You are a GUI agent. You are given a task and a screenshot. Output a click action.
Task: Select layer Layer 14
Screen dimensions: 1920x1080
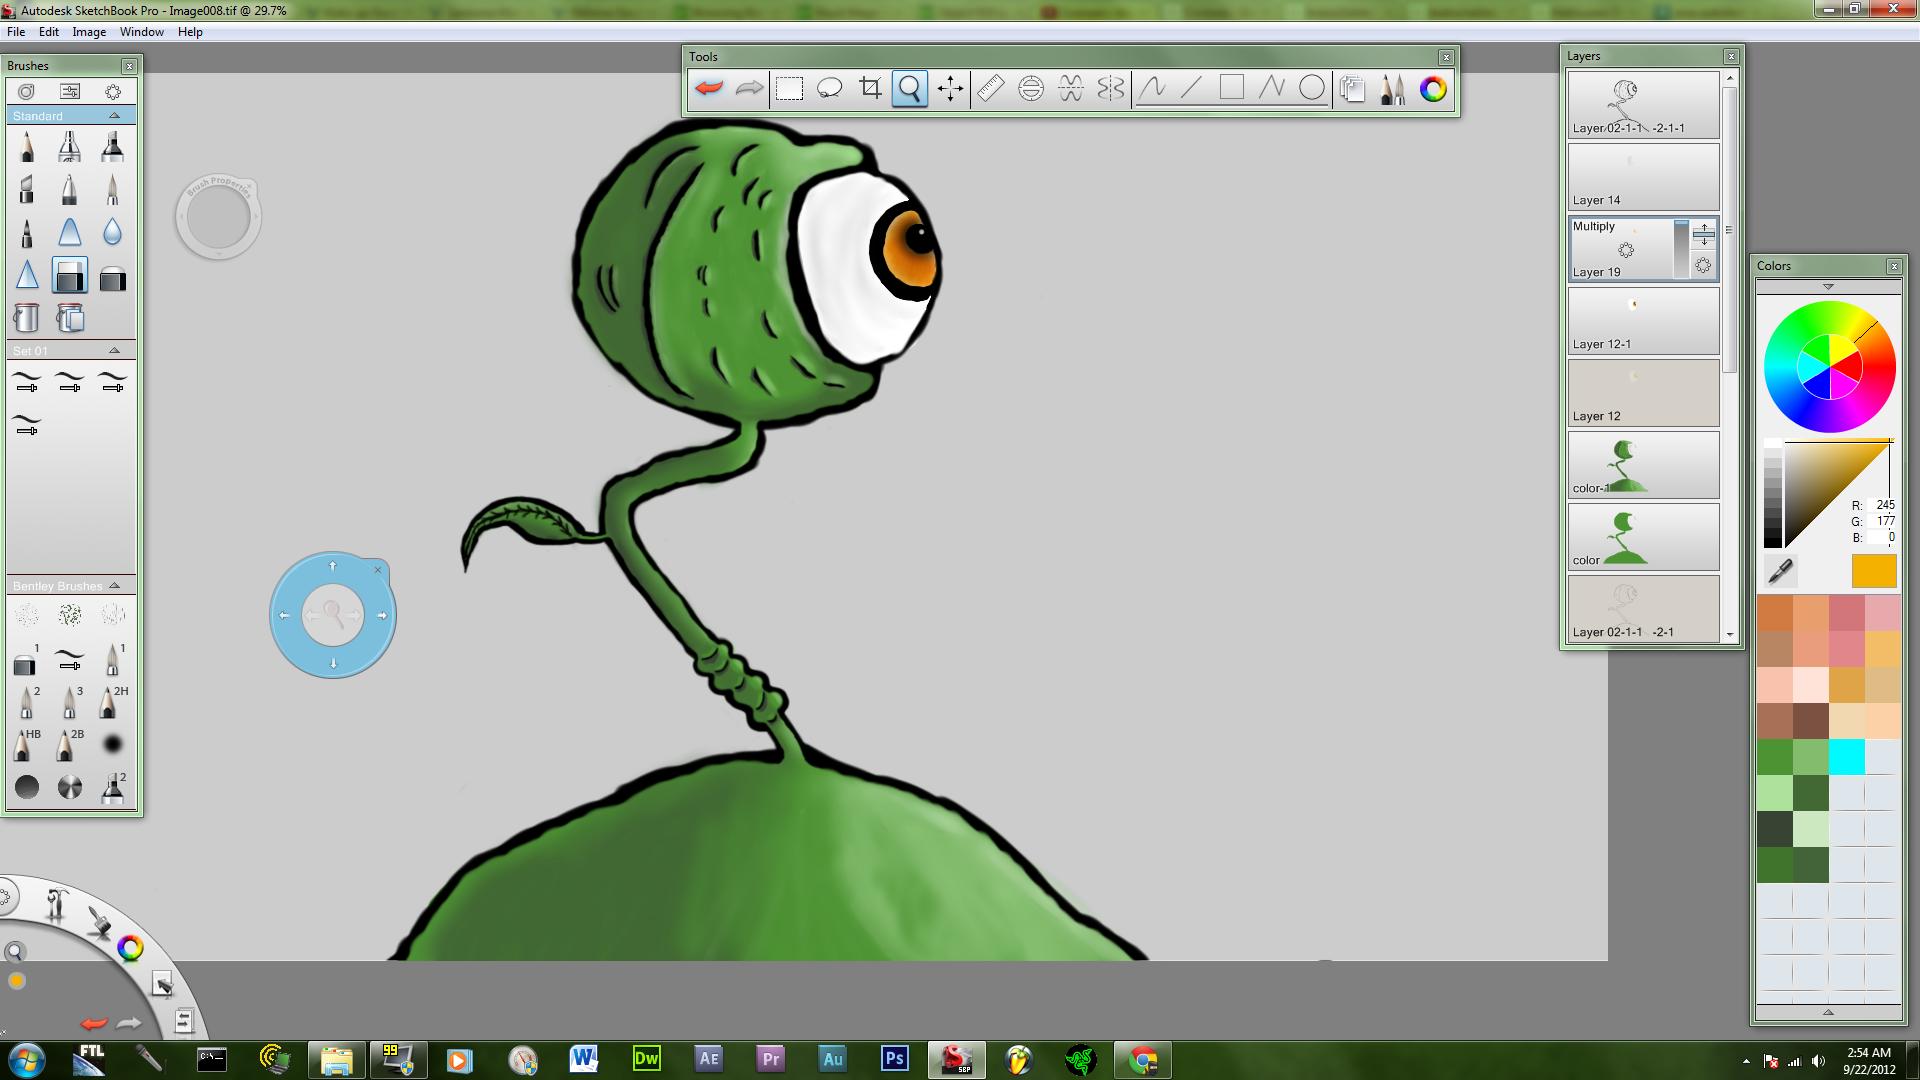coord(1643,177)
